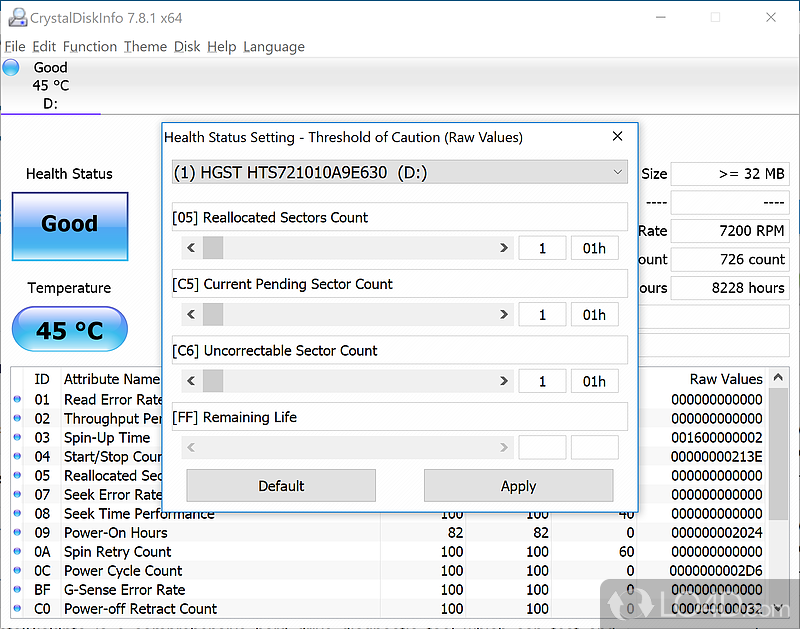Select the Spin Retry Count attribute row

[x=389, y=551]
